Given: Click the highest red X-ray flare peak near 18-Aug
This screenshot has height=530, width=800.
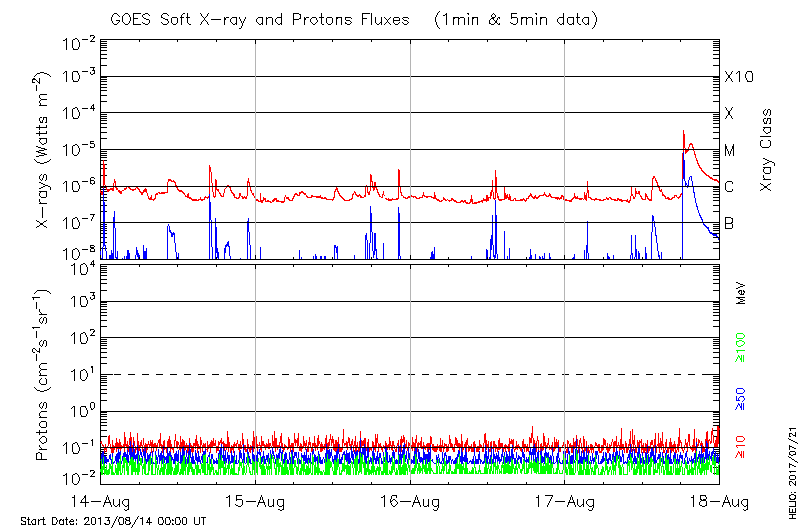Looking at the screenshot, I should pyautogui.click(x=683, y=132).
